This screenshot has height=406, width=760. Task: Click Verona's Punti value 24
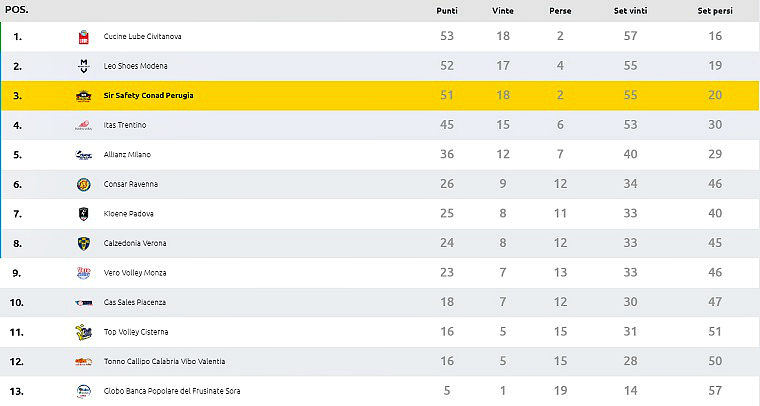coord(447,243)
